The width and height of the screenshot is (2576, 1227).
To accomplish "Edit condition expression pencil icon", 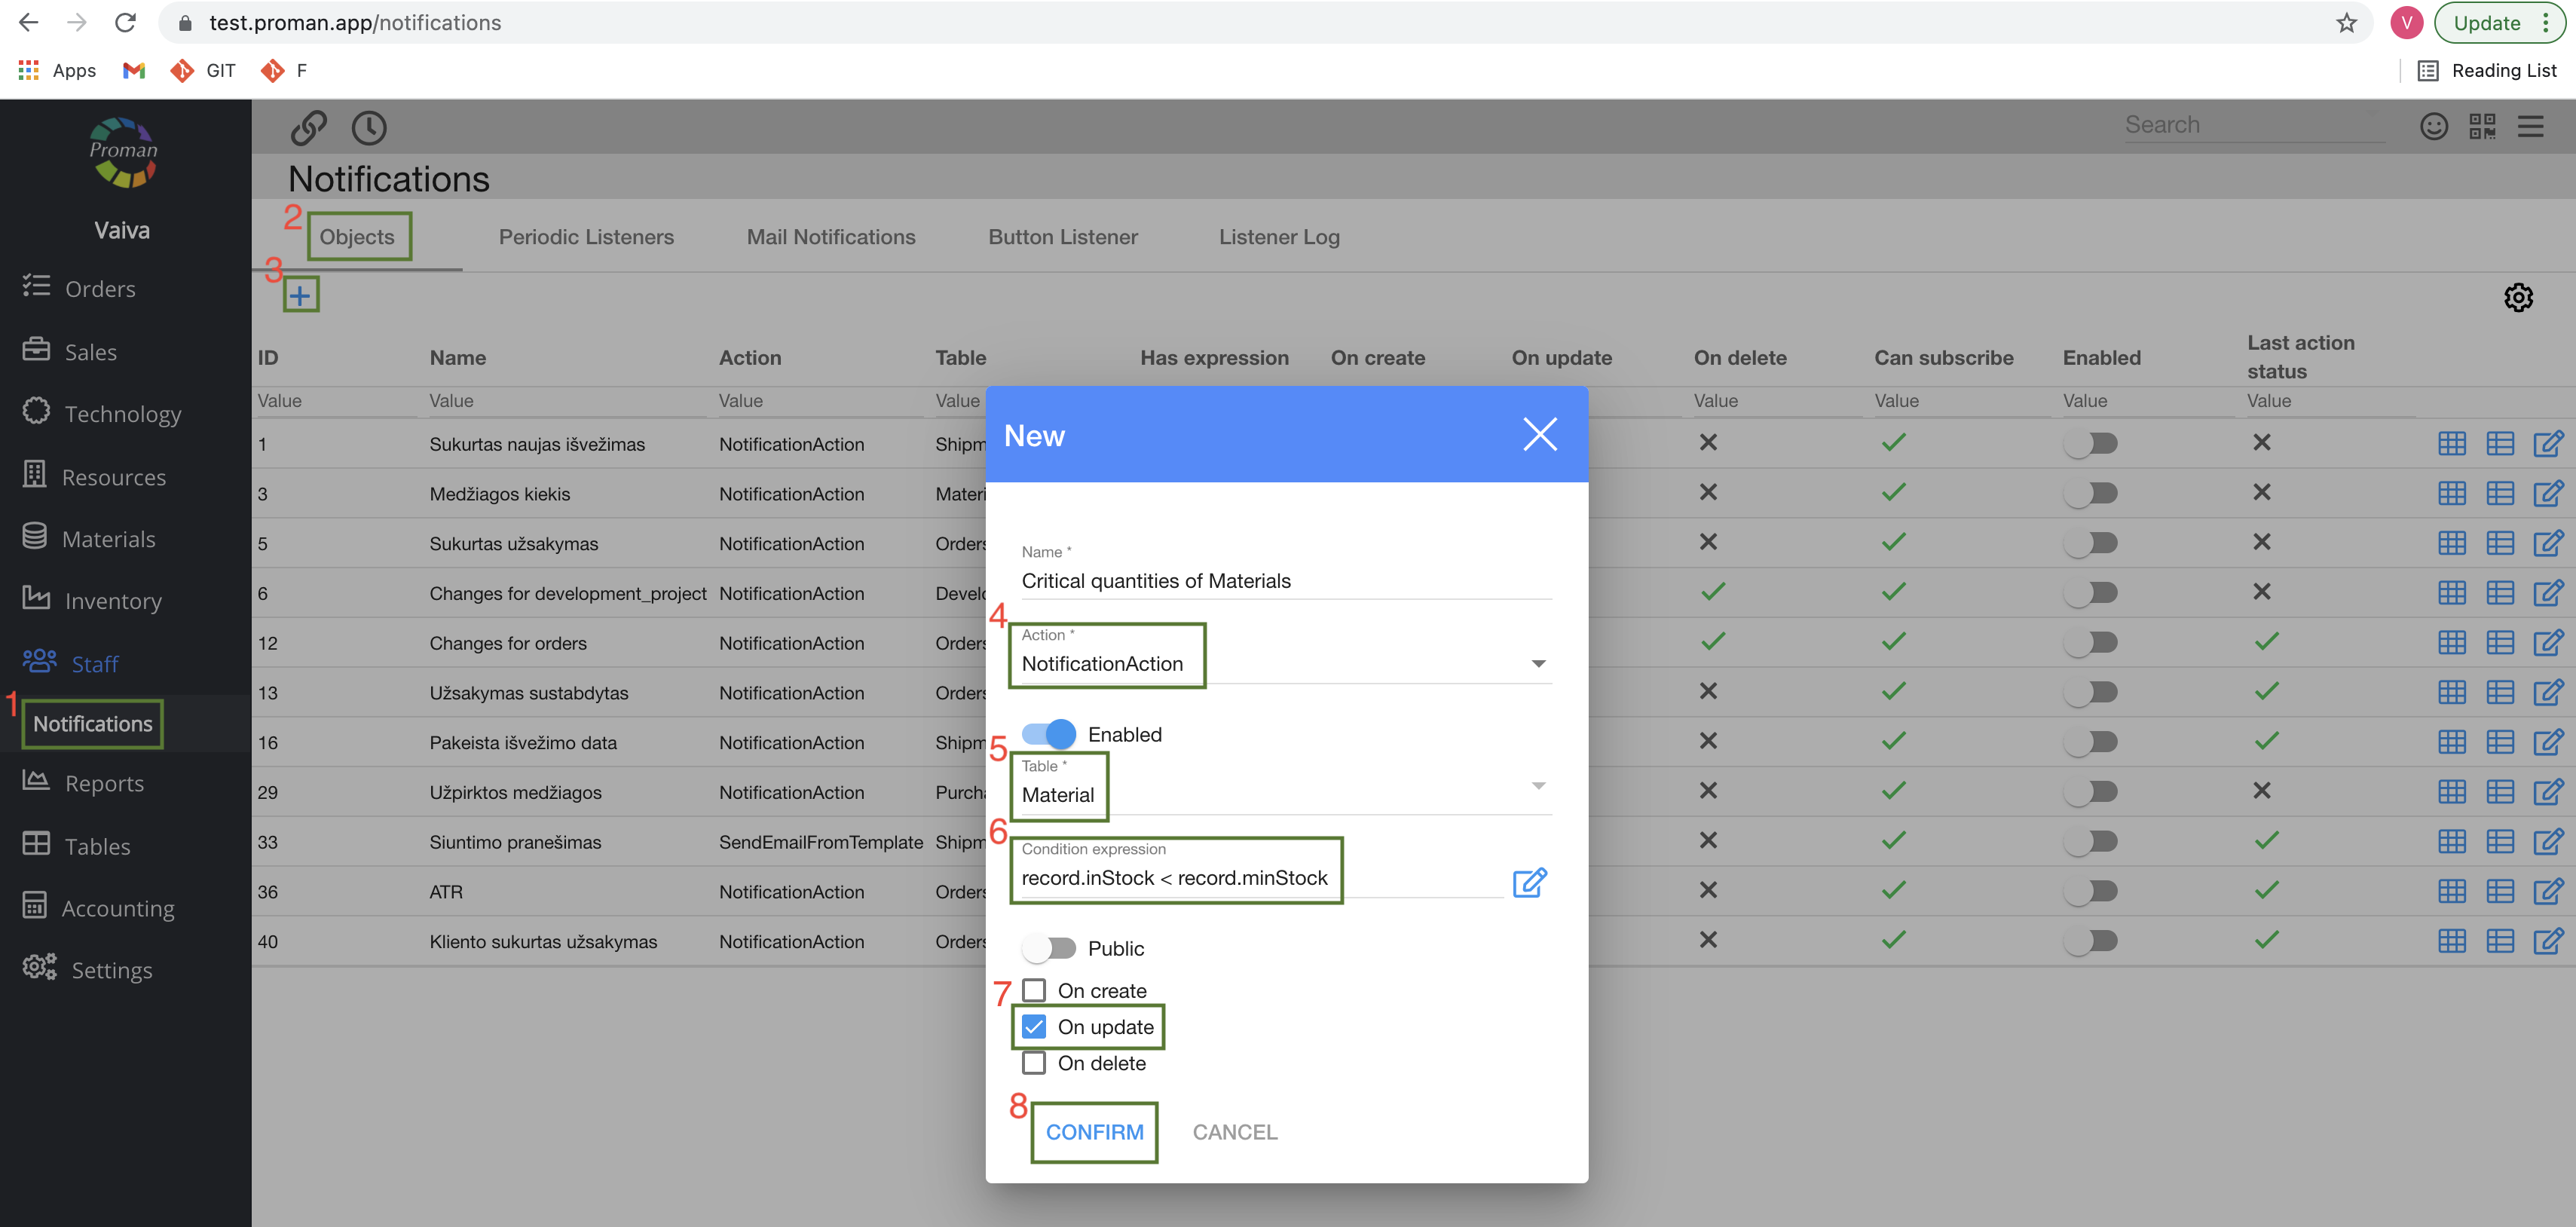I will [1529, 882].
